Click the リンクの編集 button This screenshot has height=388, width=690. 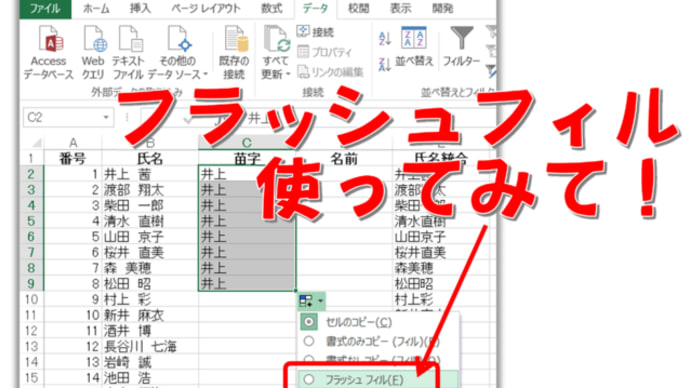click(330, 72)
